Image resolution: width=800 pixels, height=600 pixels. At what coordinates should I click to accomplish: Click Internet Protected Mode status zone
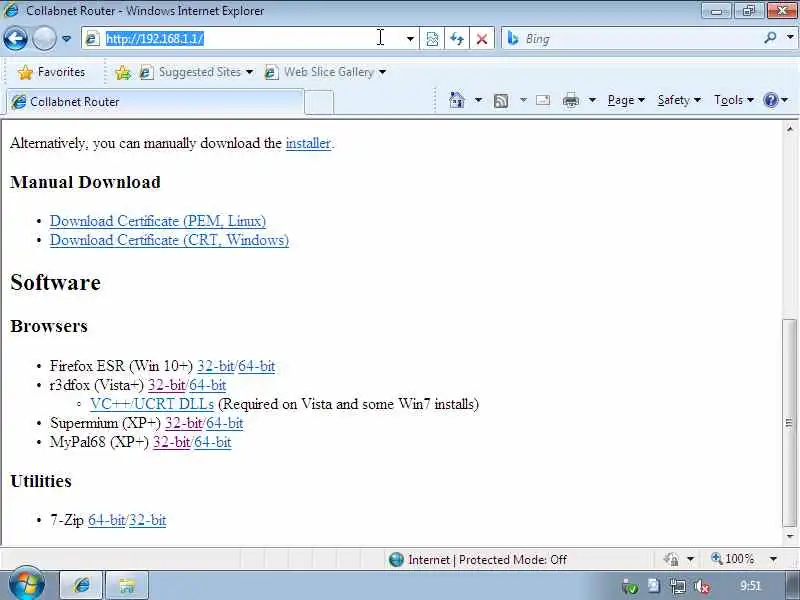(478, 560)
